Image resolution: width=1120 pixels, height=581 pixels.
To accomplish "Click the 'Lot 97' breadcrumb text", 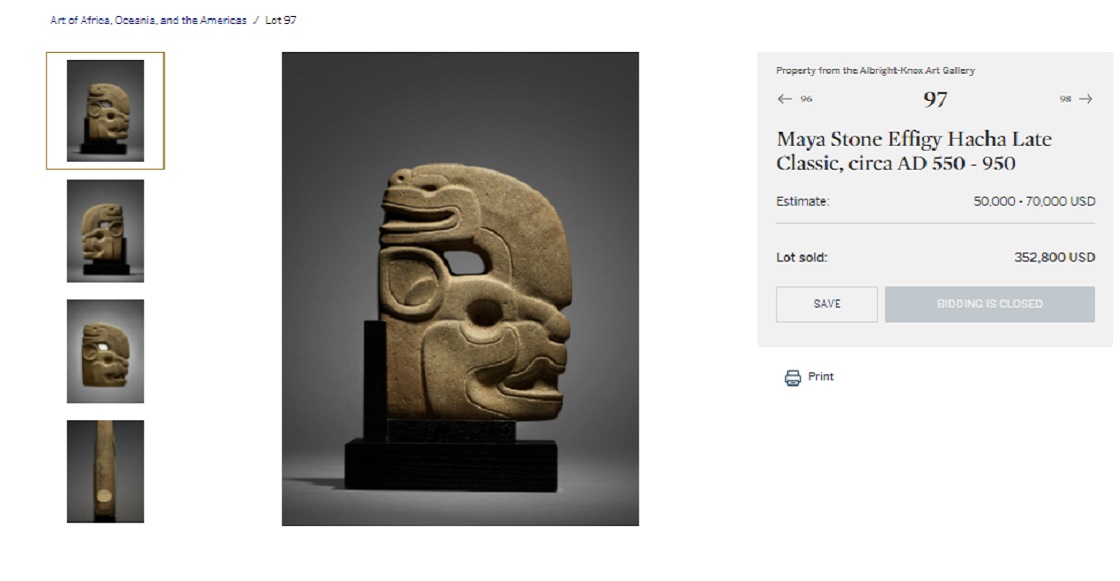I will click(281, 20).
